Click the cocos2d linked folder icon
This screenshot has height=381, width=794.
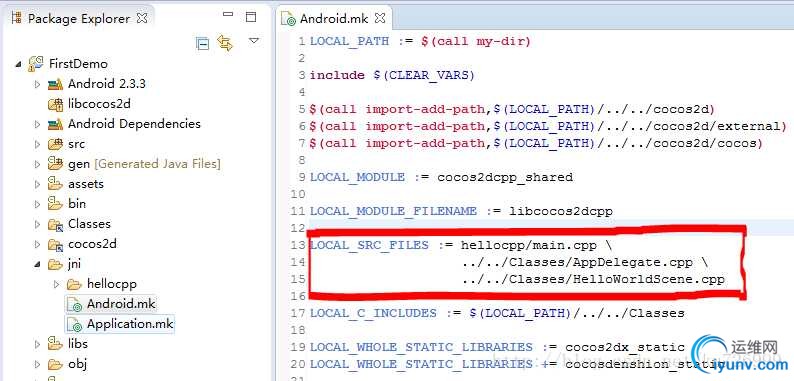click(x=55, y=244)
